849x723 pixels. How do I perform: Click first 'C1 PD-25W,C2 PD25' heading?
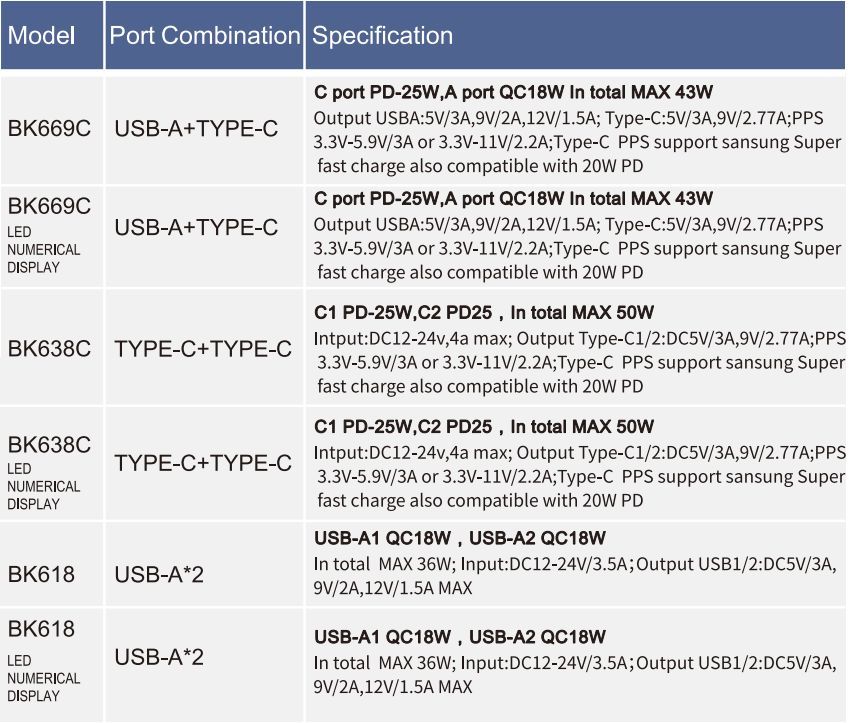pos(403,312)
